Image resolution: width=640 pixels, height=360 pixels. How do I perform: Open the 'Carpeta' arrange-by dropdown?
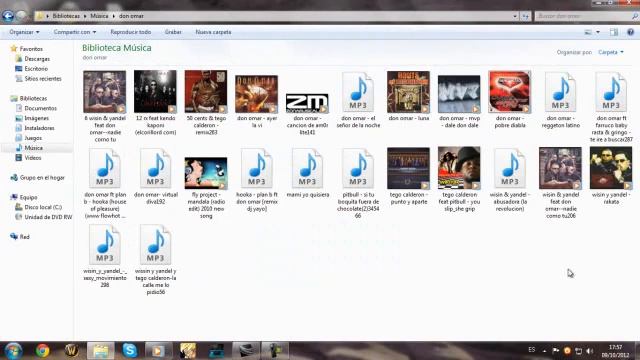tap(611, 52)
